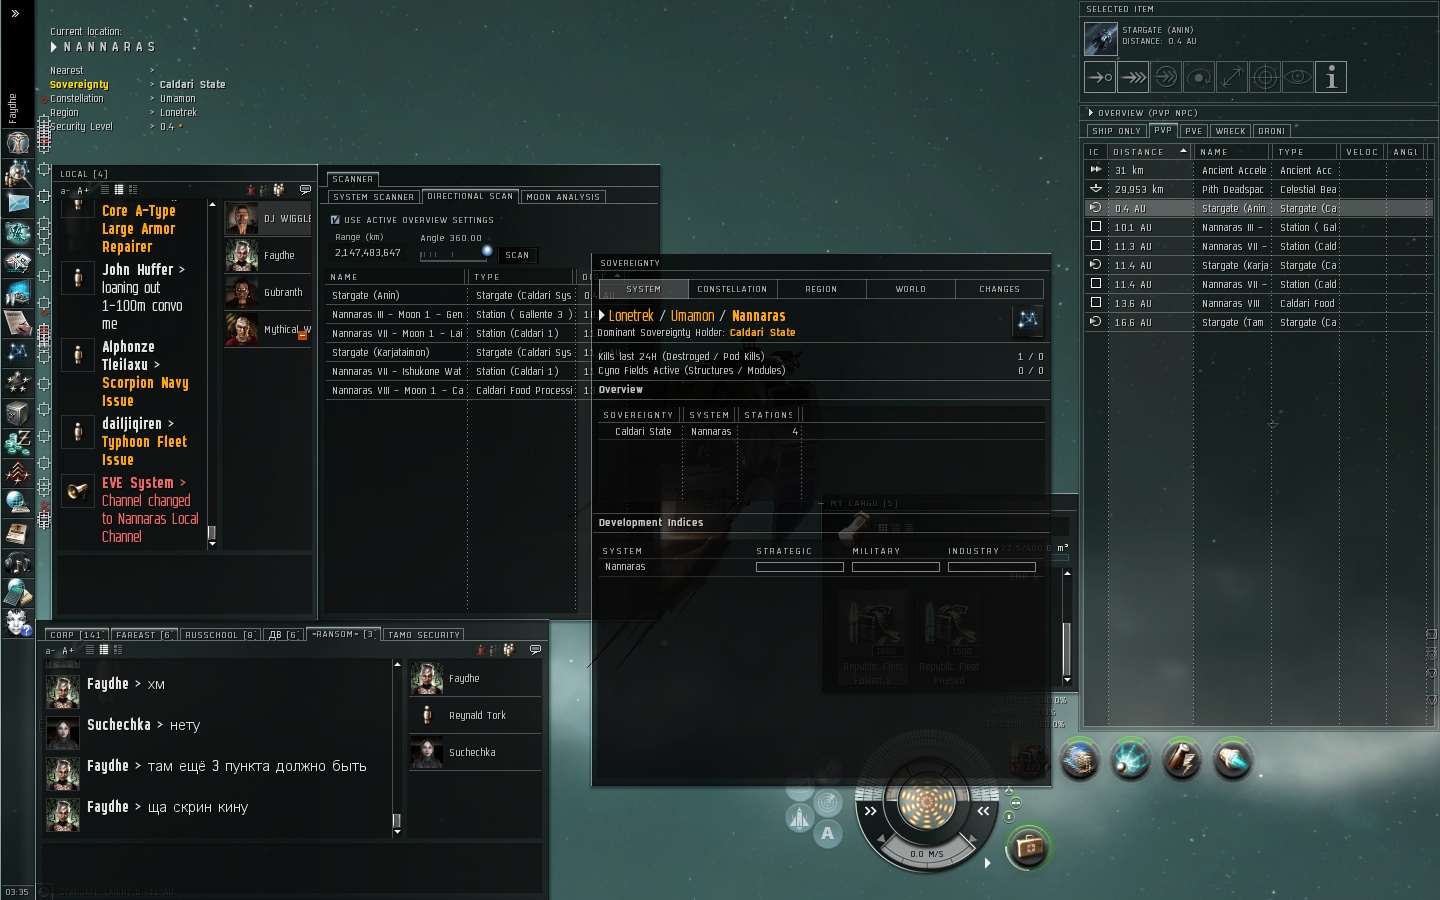Viewport: 1440px width, 900px height.
Task: Expand the Nearest arrow in location info
Action: pos(152,70)
